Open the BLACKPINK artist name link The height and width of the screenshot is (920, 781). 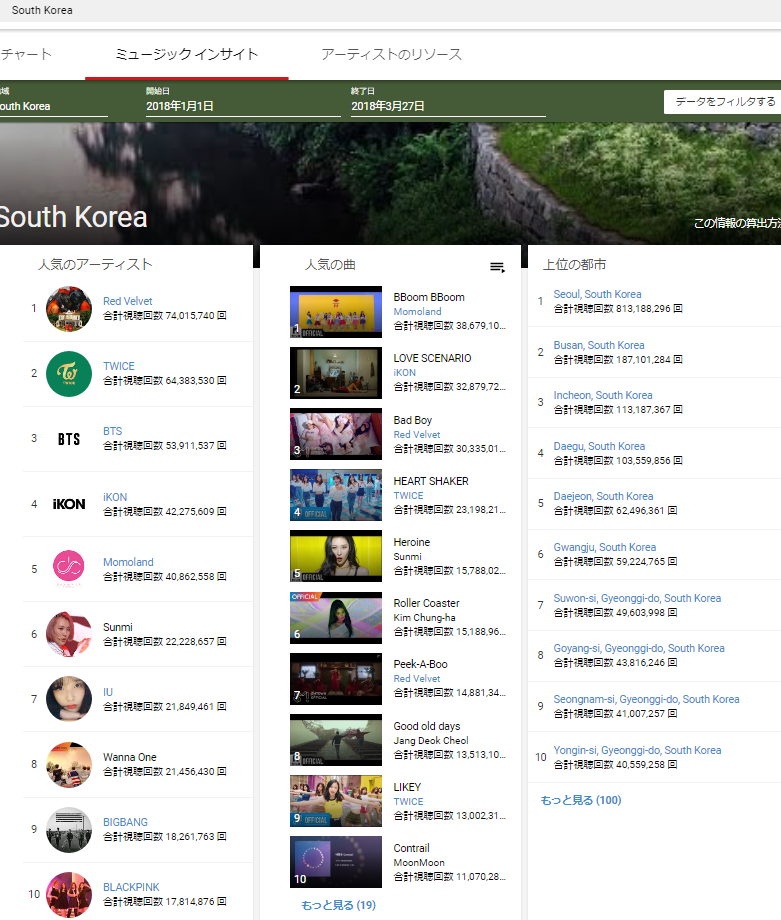tap(131, 887)
